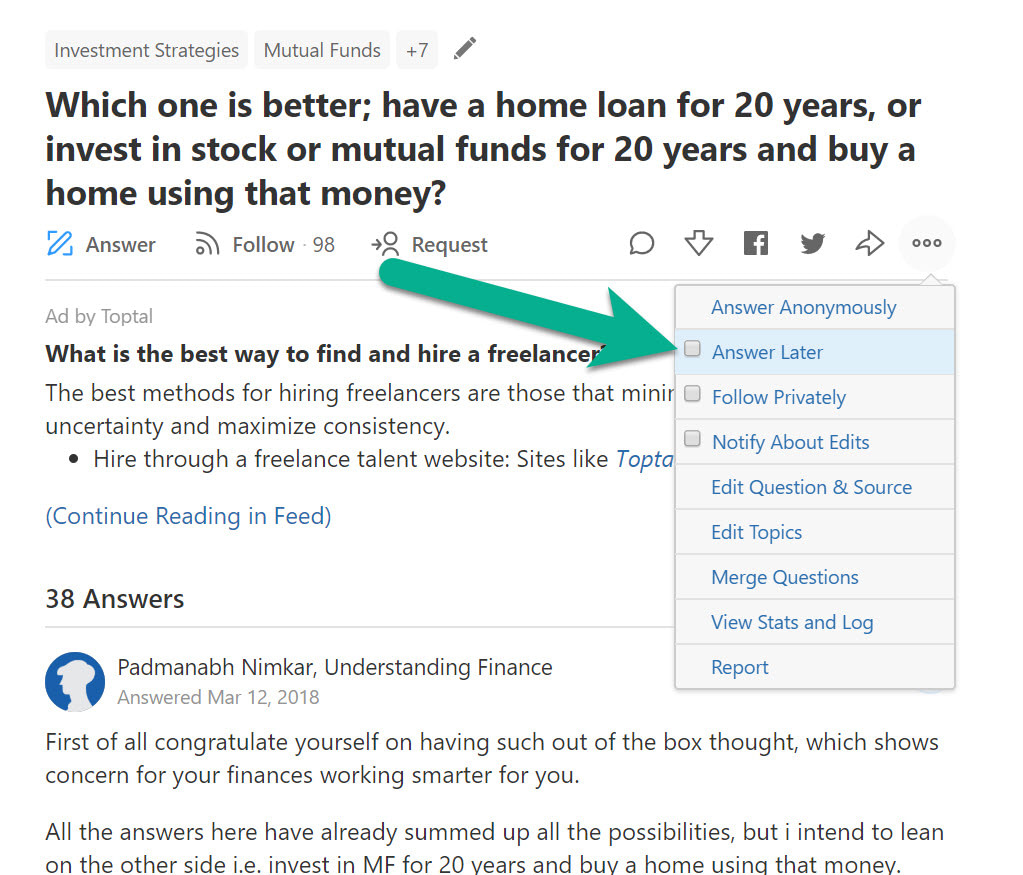Click the edit topics pencil icon

pos(464,48)
